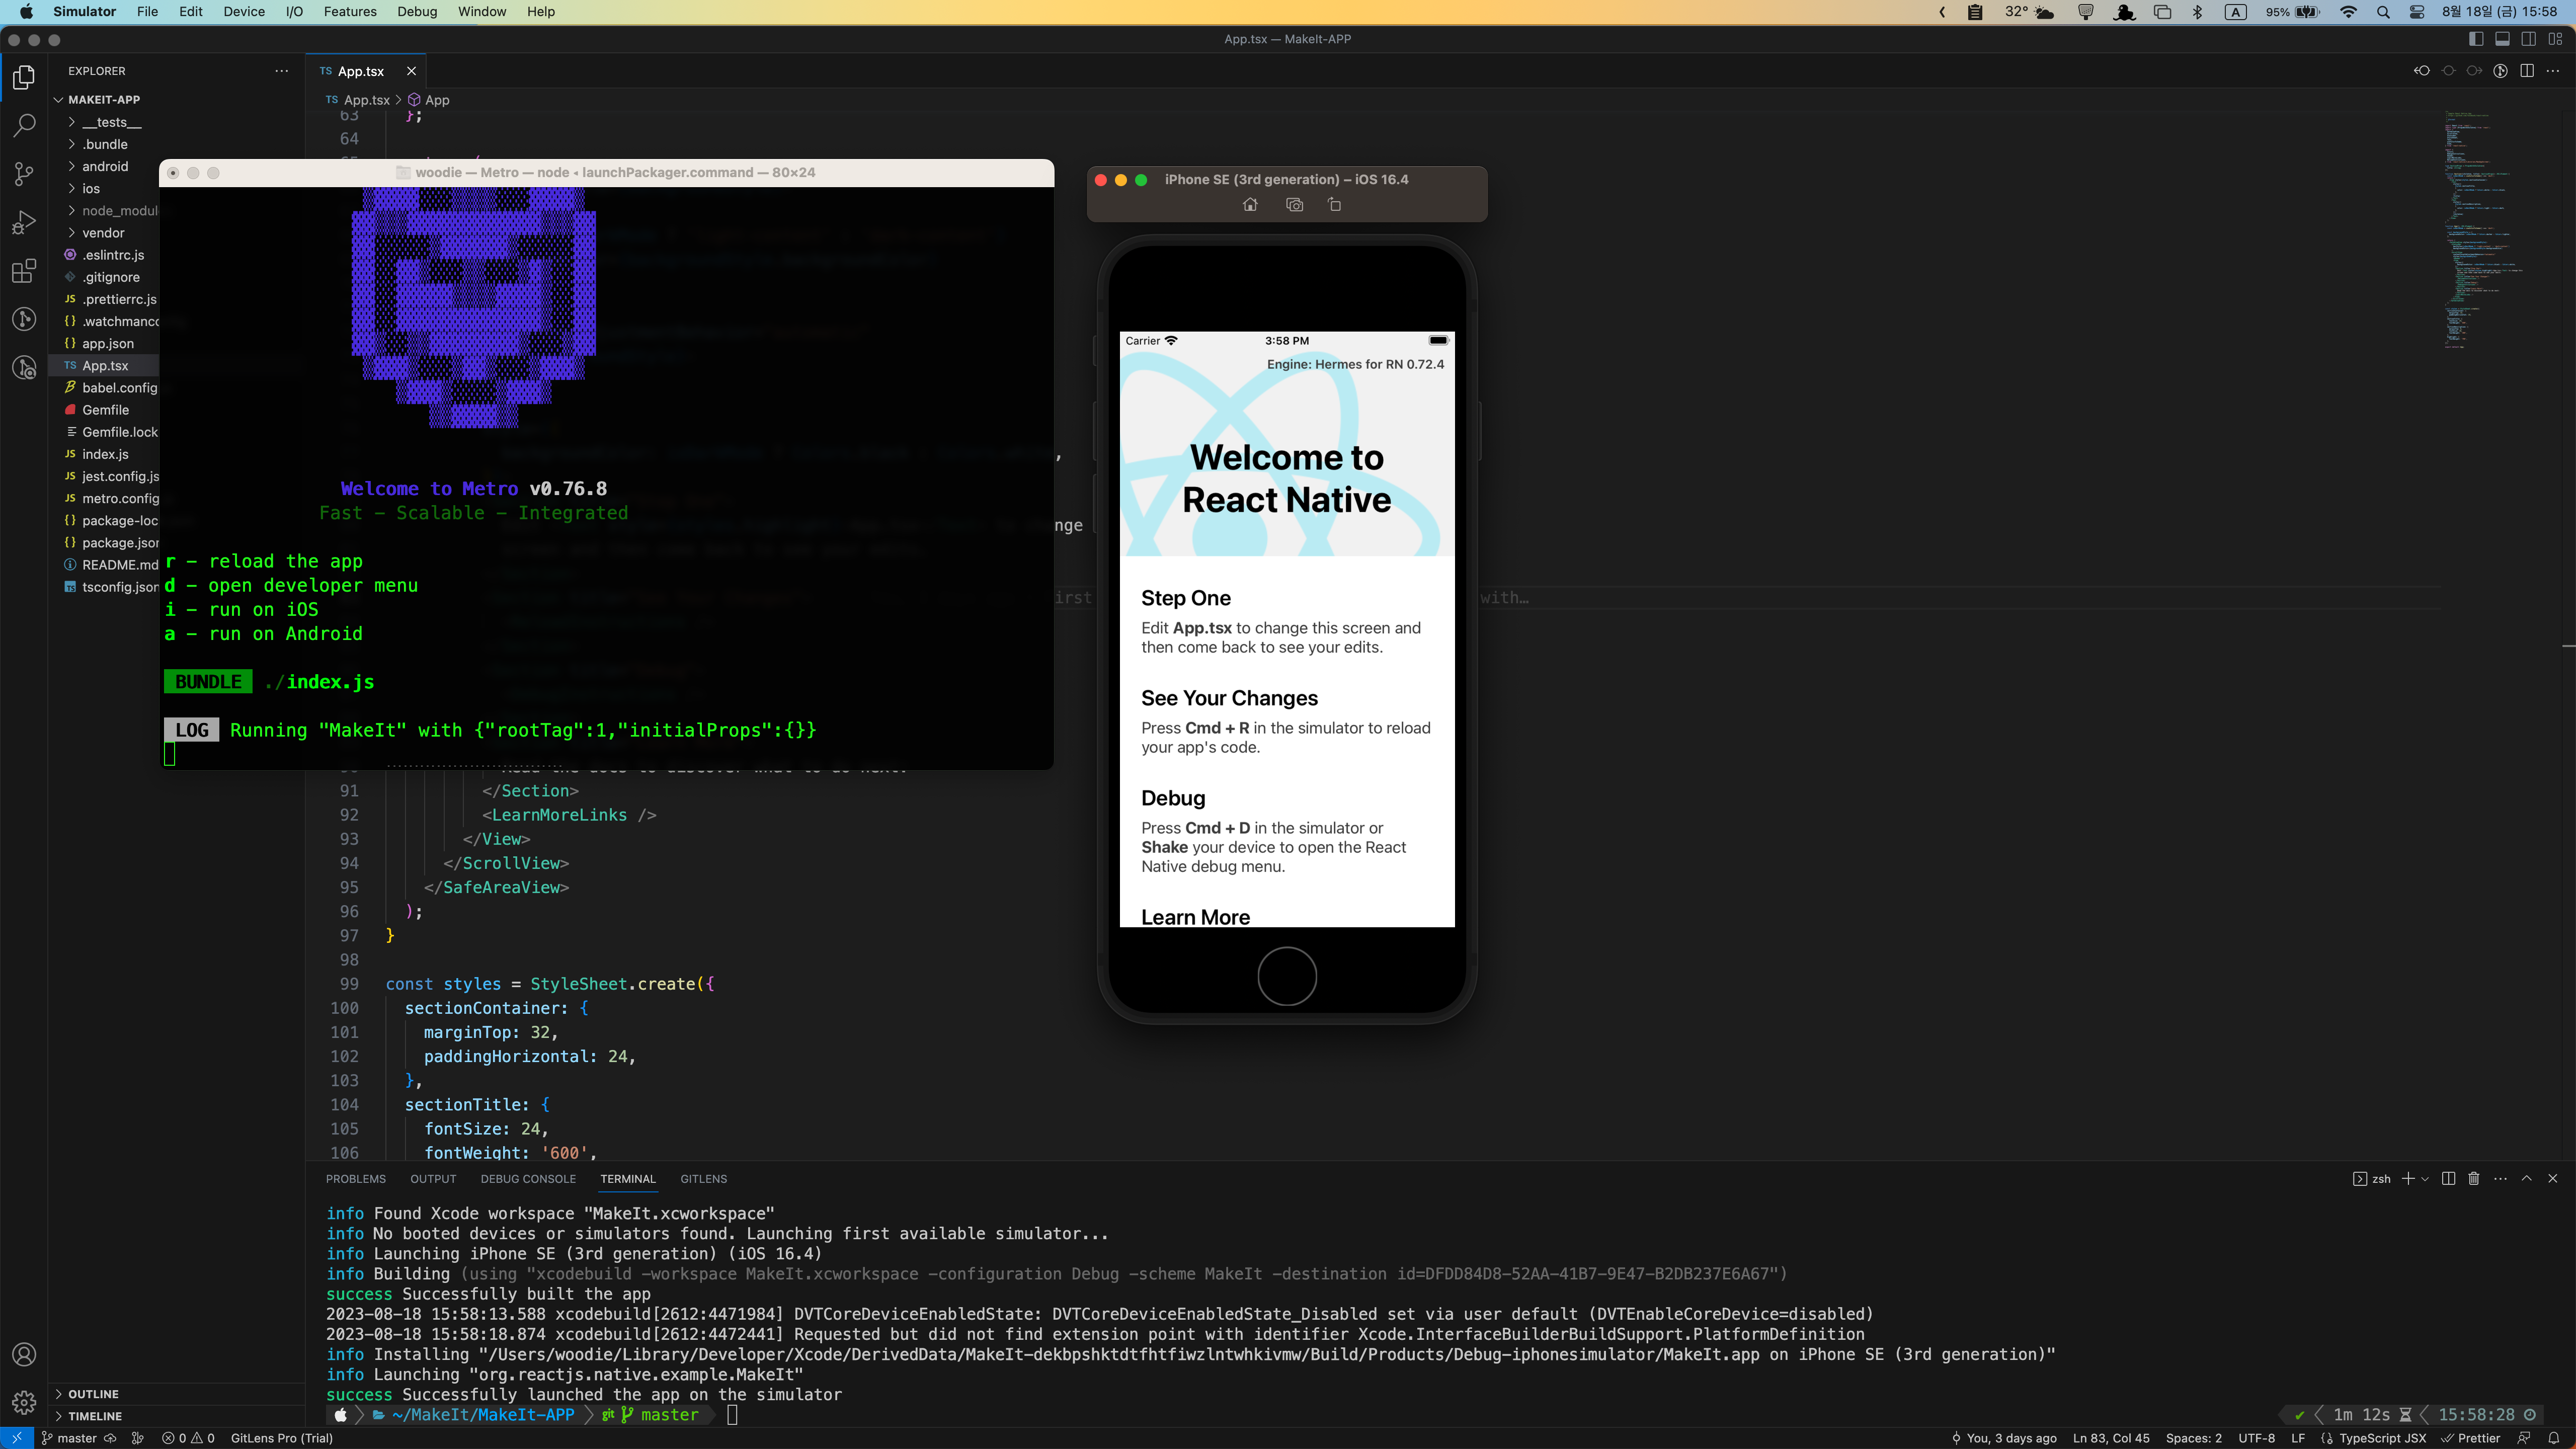The width and height of the screenshot is (2576, 1449).
Task: Open the new terminal launch profile dropdown
Action: tap(2425, 1180)
